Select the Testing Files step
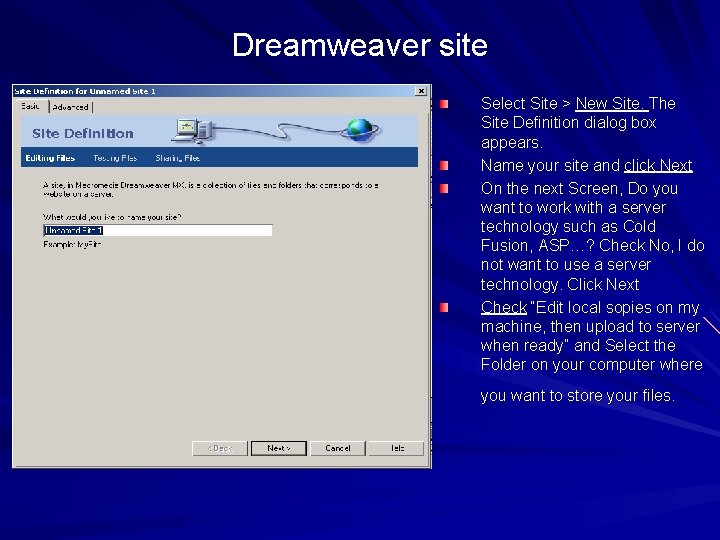 coord(115,158)
